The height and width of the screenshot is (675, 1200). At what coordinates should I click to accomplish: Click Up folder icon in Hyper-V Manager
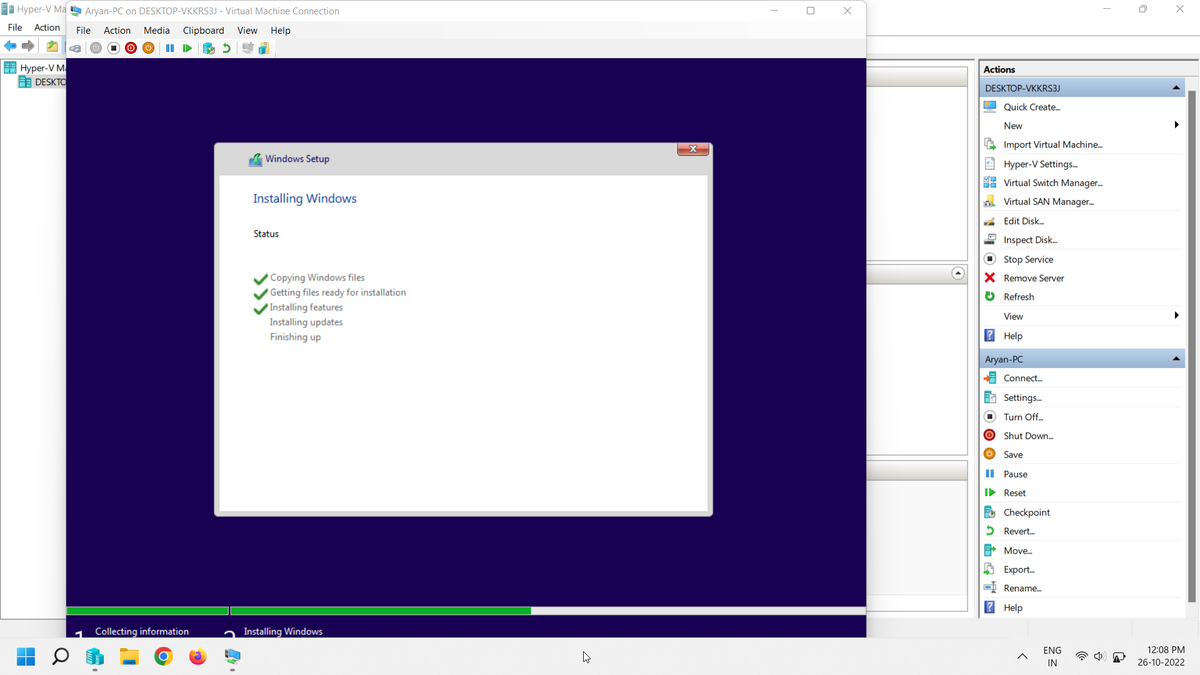click(x=52, y=46)
